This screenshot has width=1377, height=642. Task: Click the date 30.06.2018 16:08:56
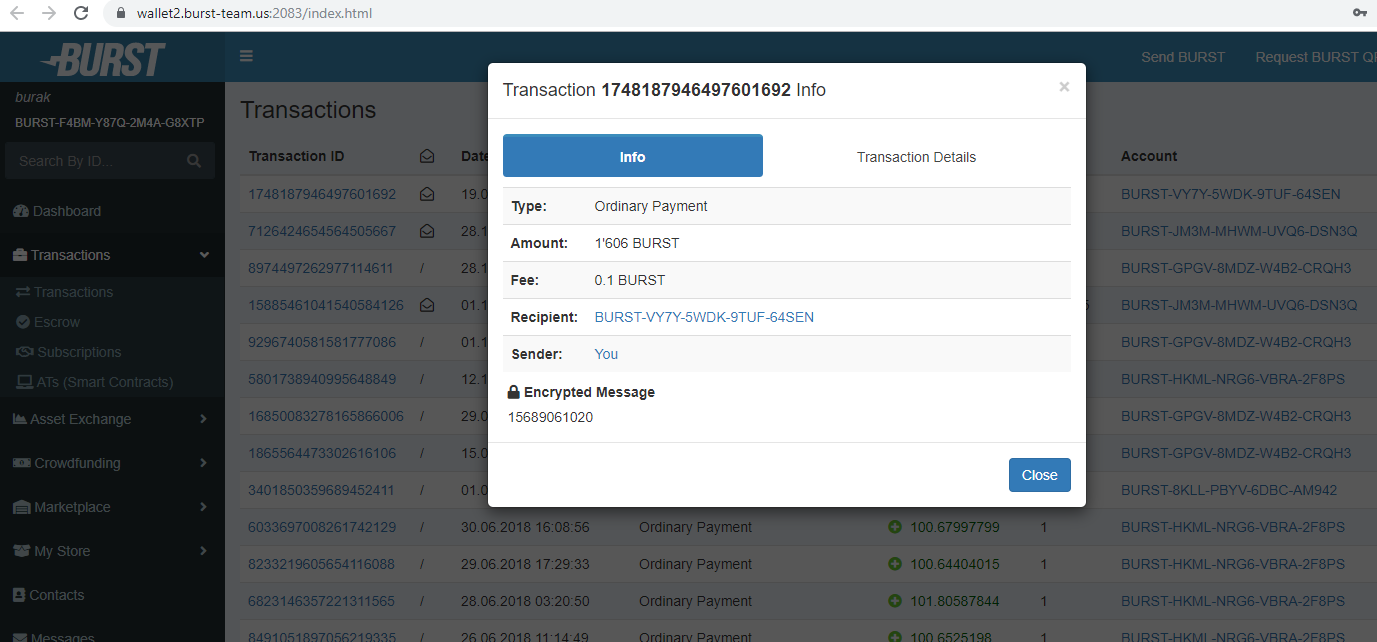[x=525, y=527]
